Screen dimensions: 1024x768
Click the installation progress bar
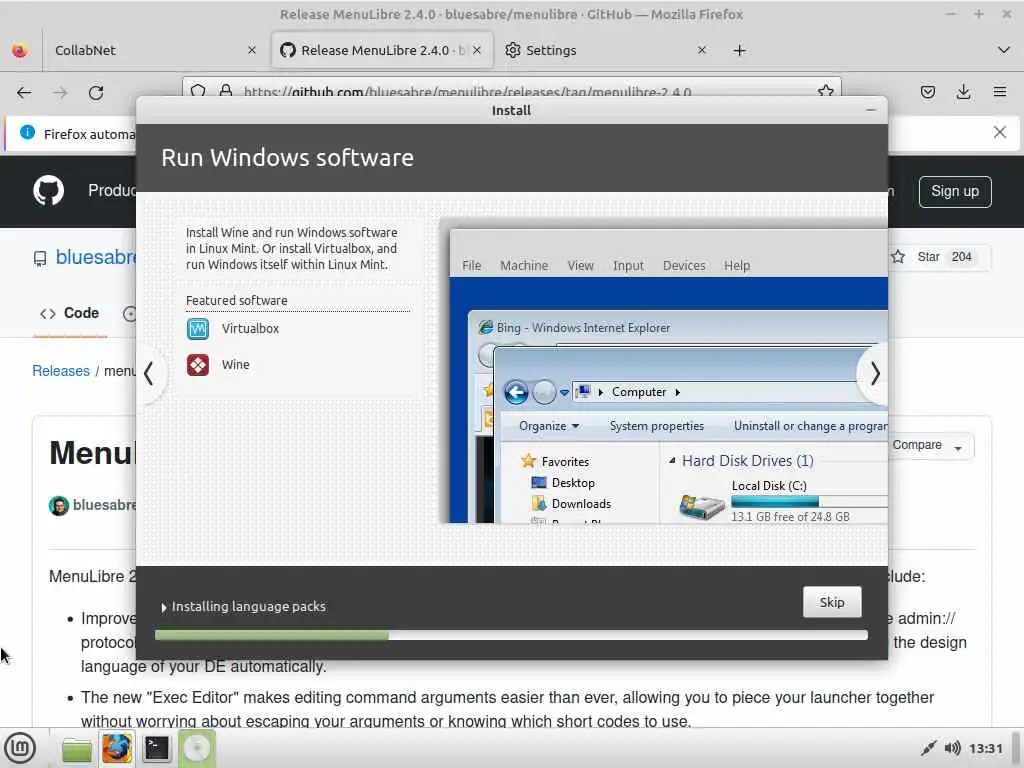click(x=511, y=635)
